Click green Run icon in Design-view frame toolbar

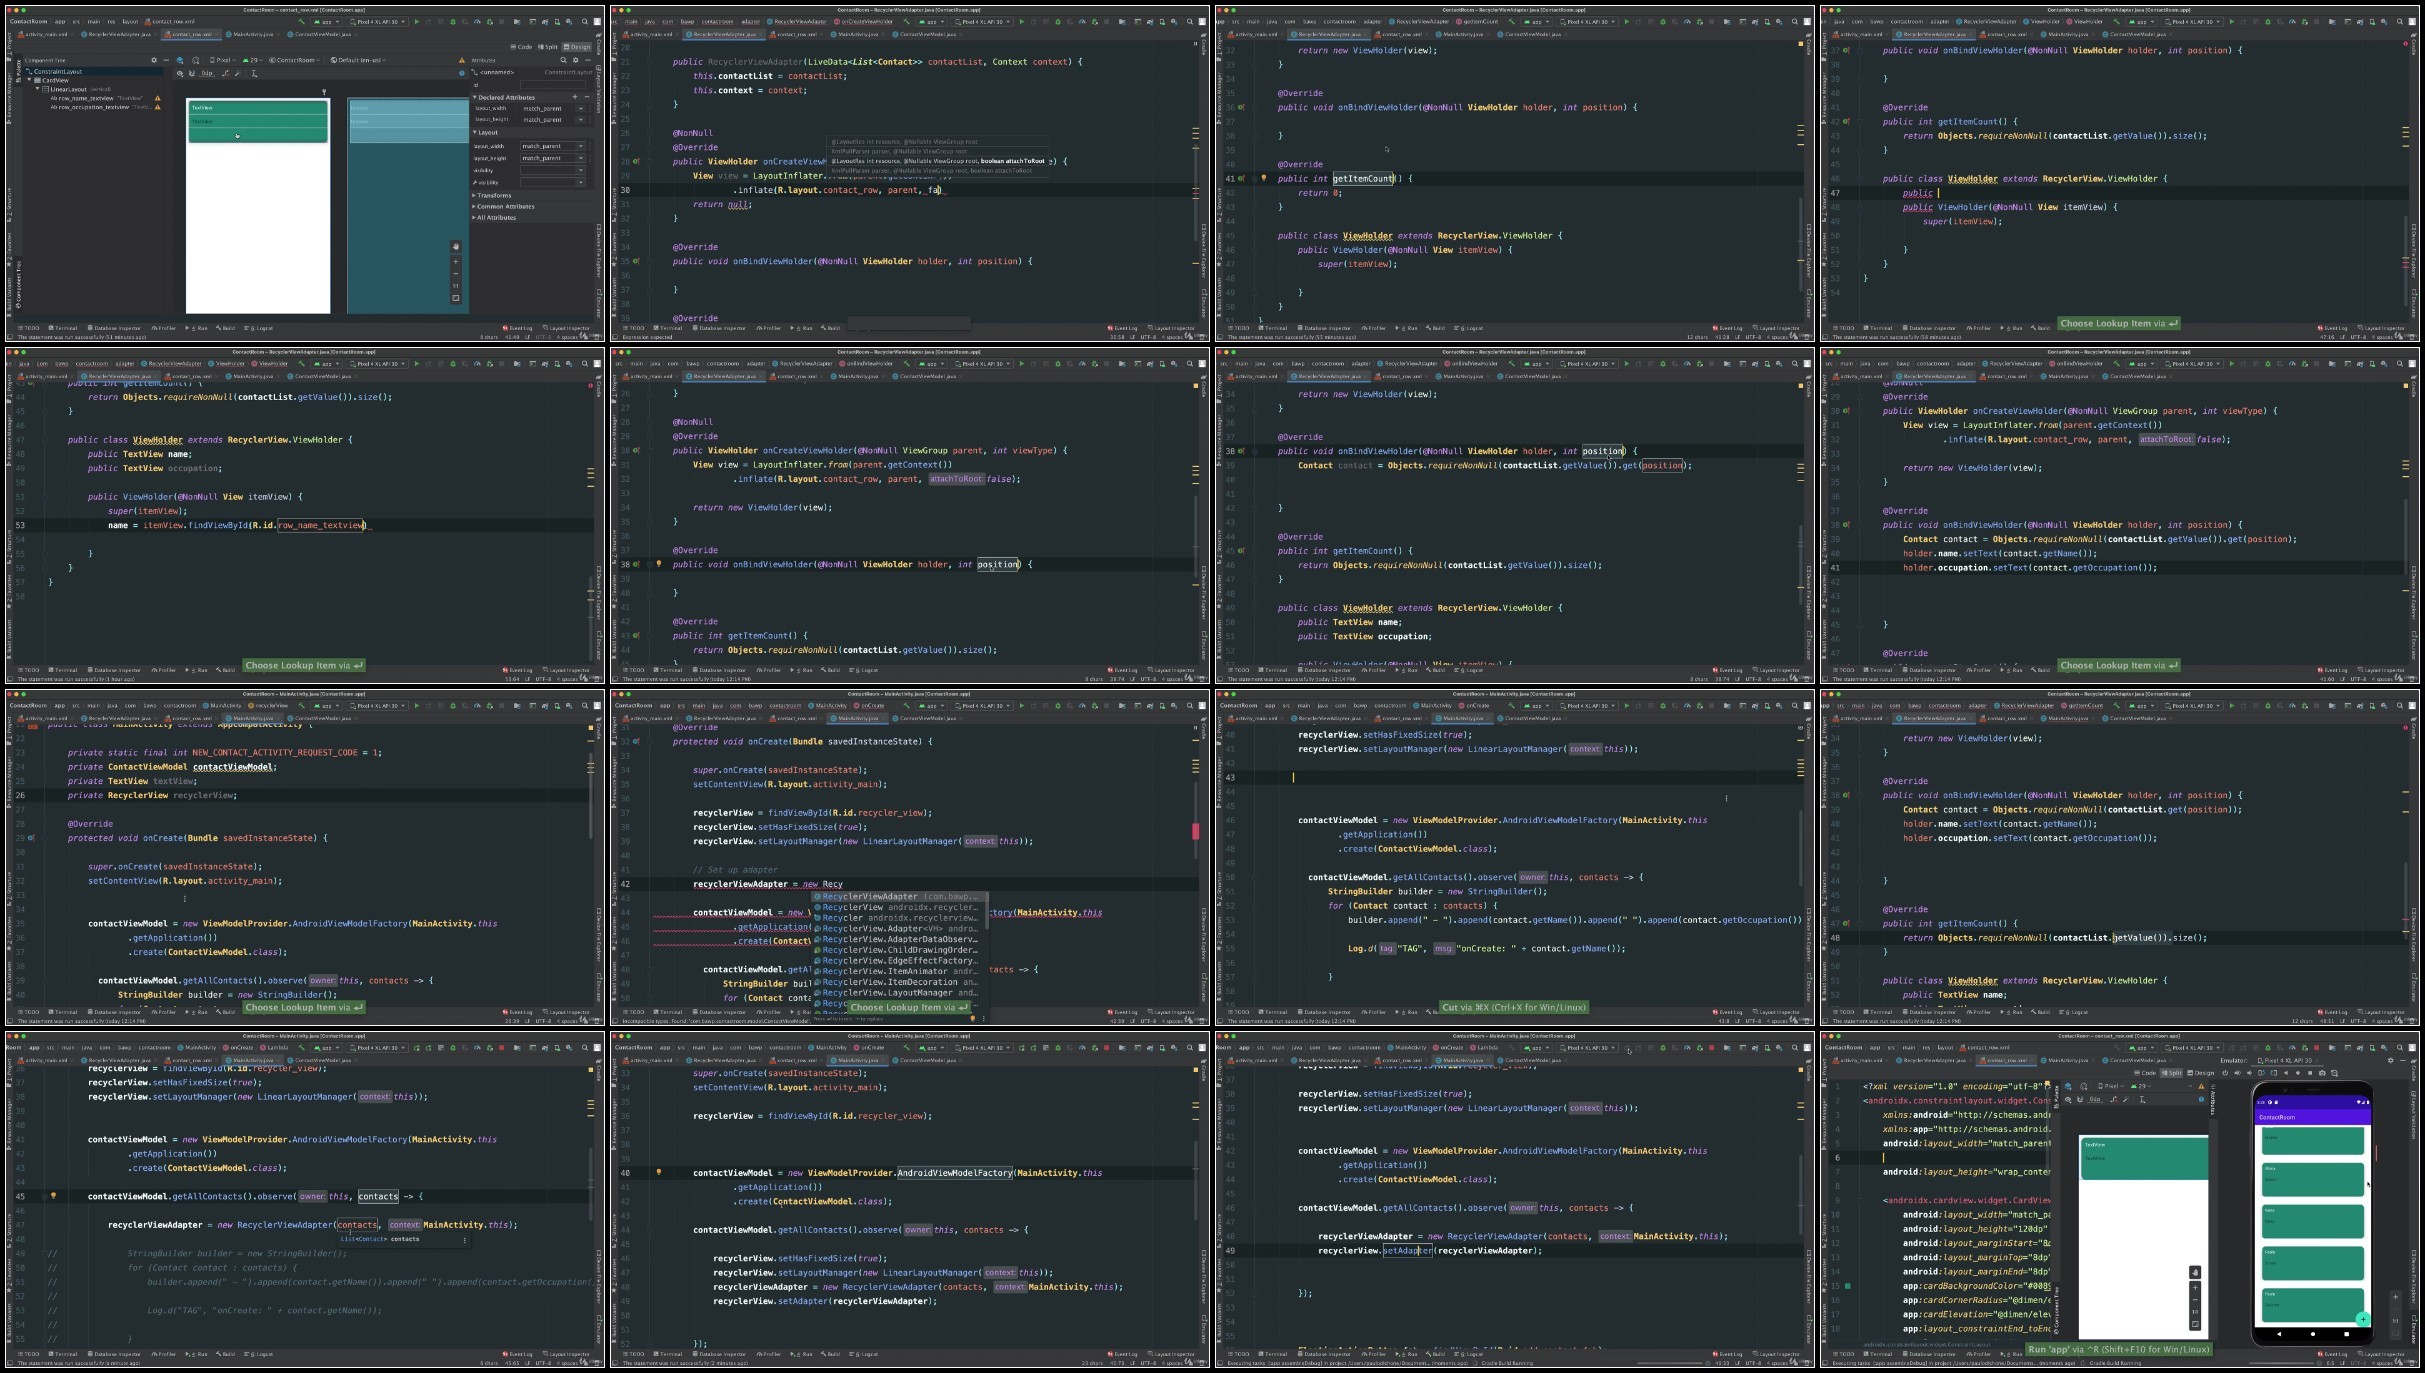pyautogui.click(x=417, y=22)
